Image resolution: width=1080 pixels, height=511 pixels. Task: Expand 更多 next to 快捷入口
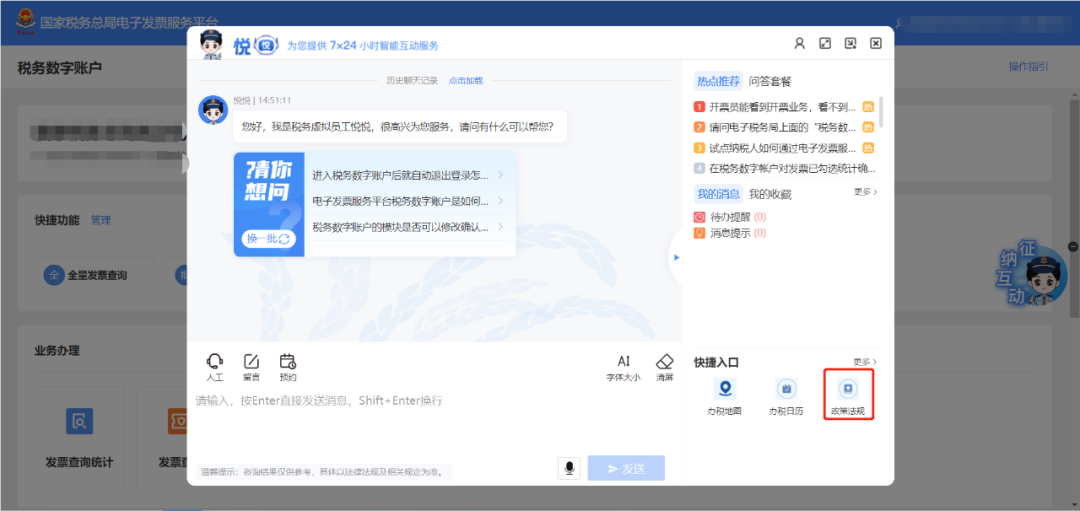coord(865,361)
